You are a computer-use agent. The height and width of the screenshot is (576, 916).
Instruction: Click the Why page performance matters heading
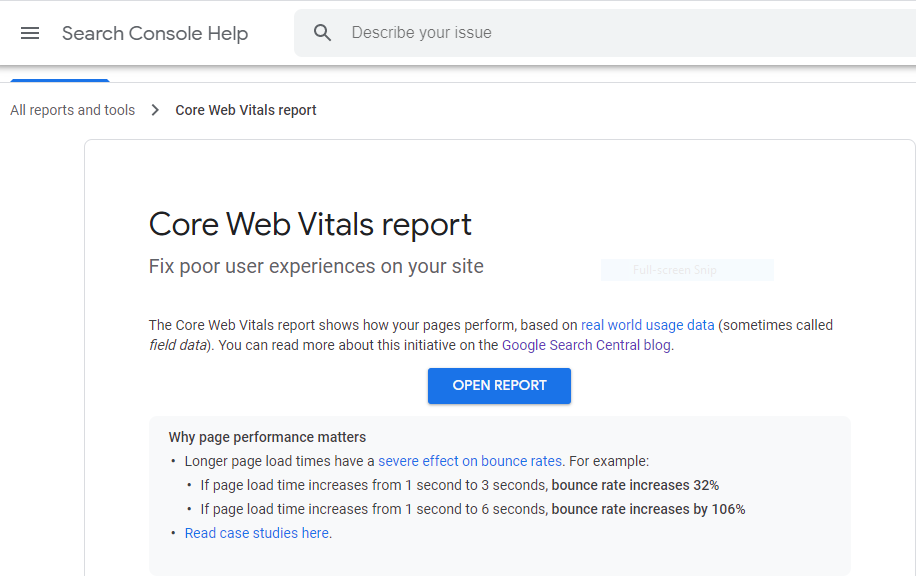click(267, 437)
